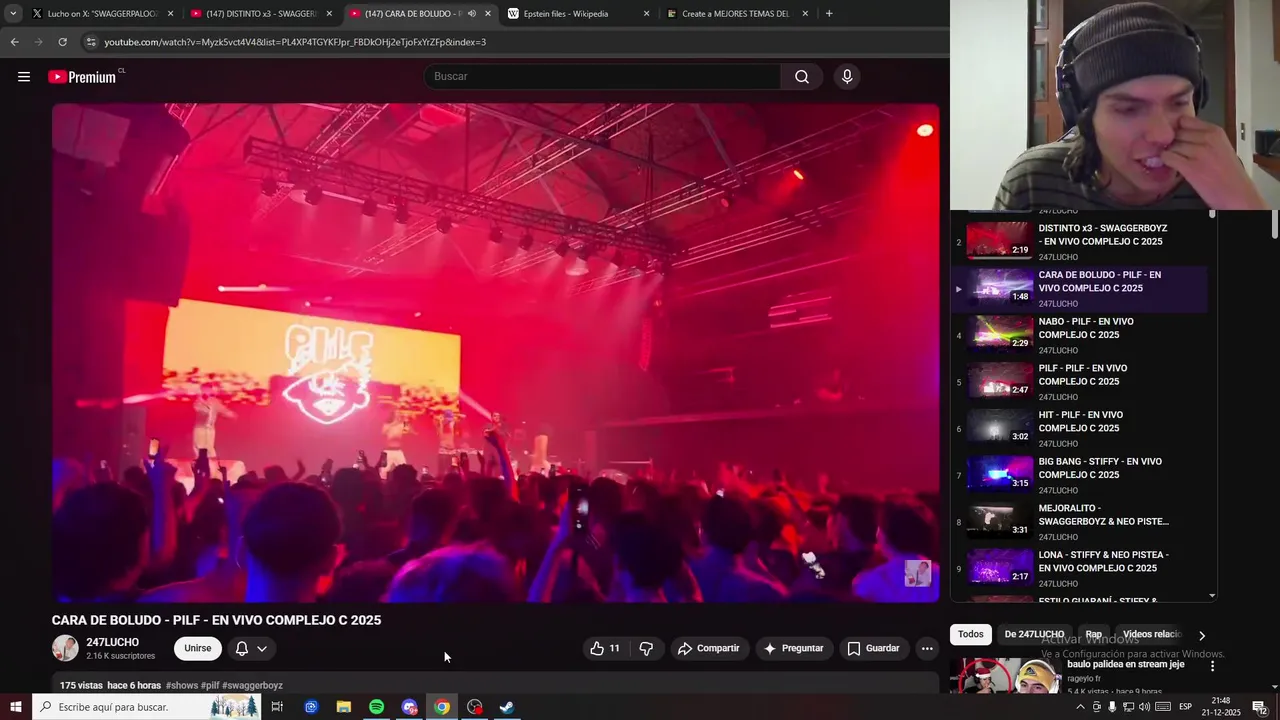The image size is (1280, 720).
Task: Play MEJORALITO - SWAGGERBOYZ playlist video
Action: click(1080, 522)
